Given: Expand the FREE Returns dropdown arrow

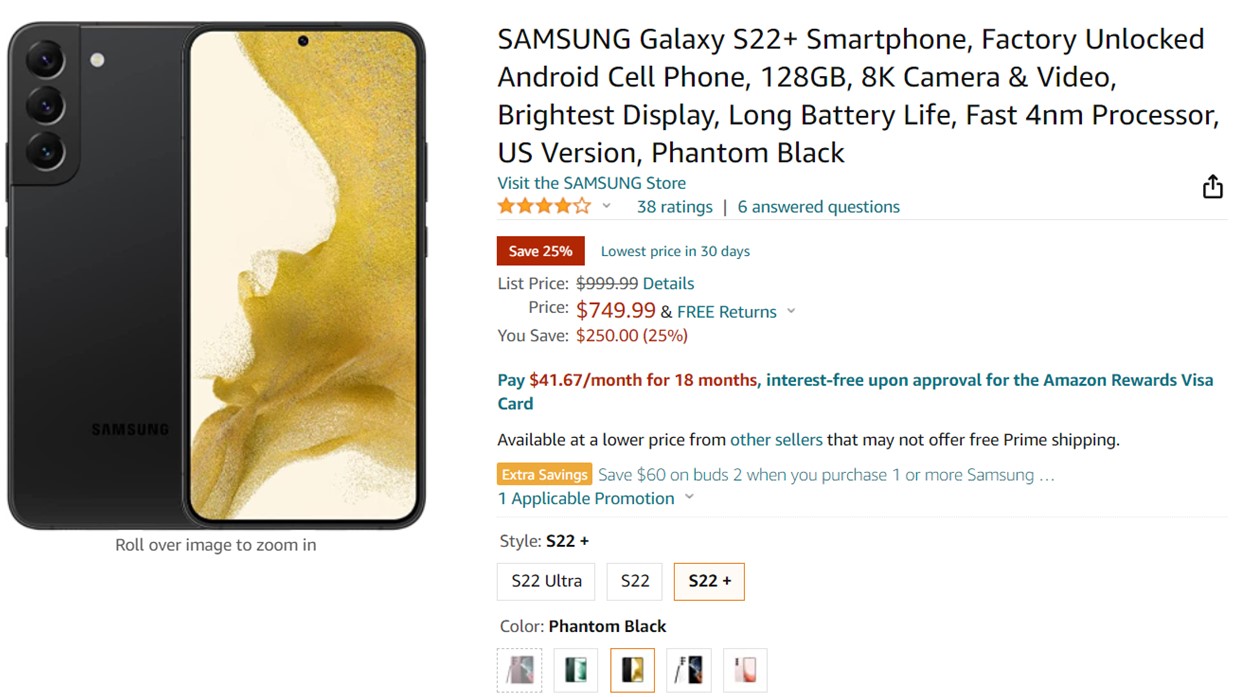Looking at the screenshot, I should (791, 311).
